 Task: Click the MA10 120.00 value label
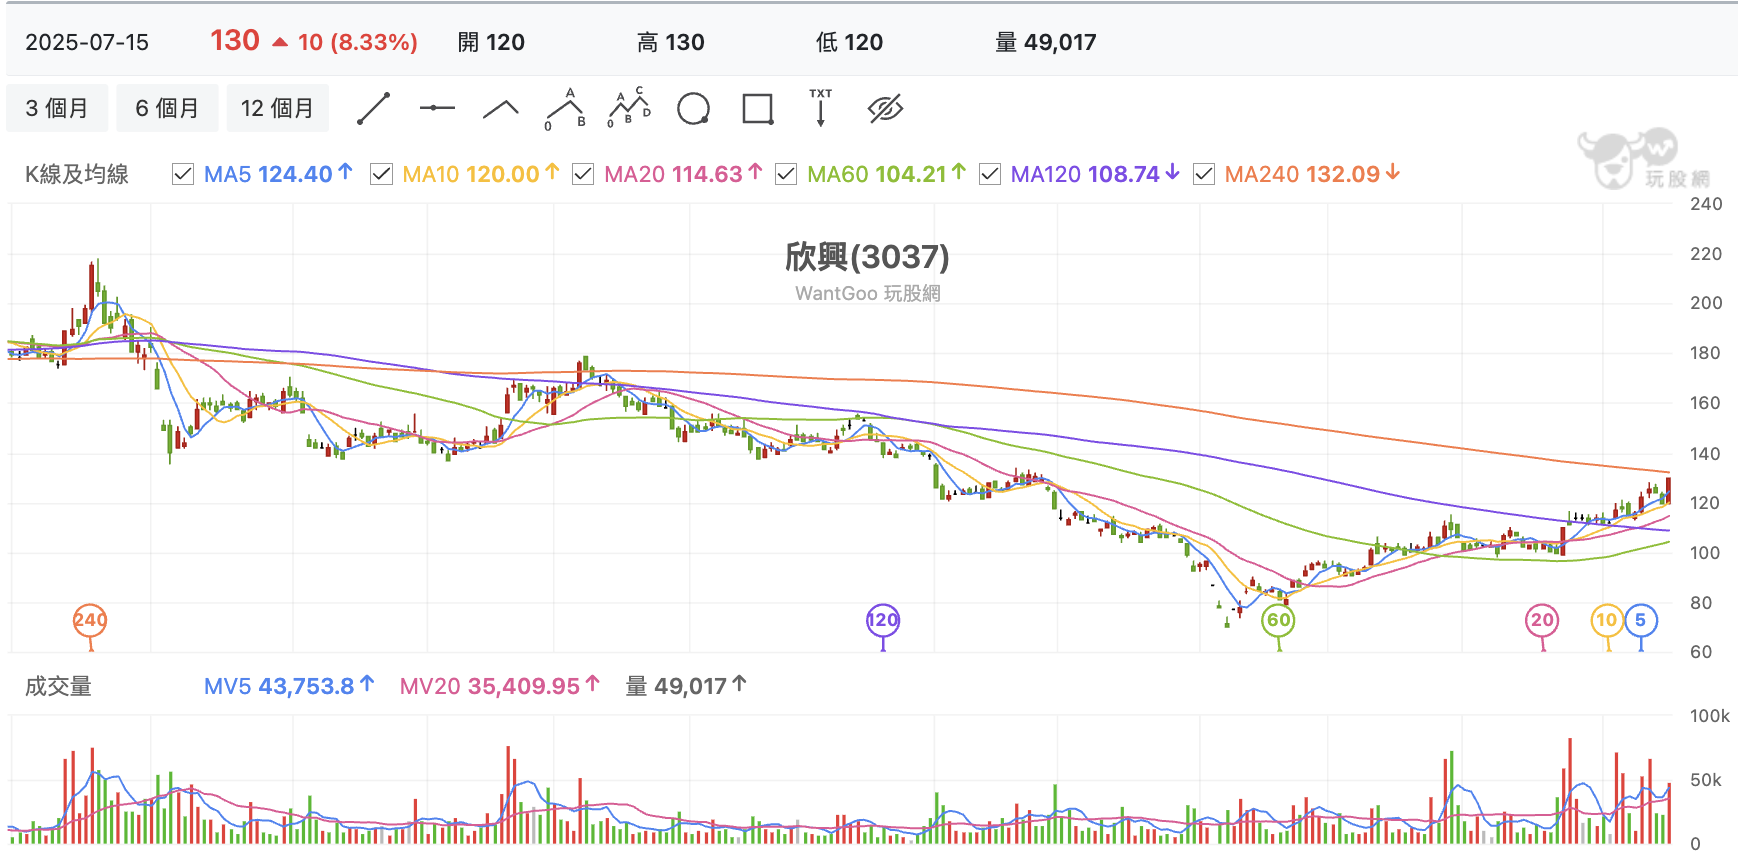(x=481, y=174)
